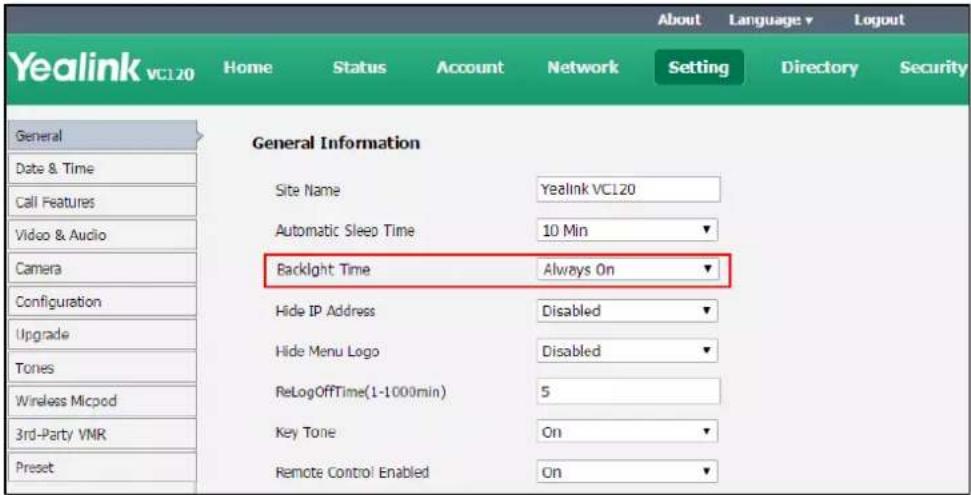The image size is (971, 495).
Task: Switch to the Status tab
Action: [x=359, y=68]
